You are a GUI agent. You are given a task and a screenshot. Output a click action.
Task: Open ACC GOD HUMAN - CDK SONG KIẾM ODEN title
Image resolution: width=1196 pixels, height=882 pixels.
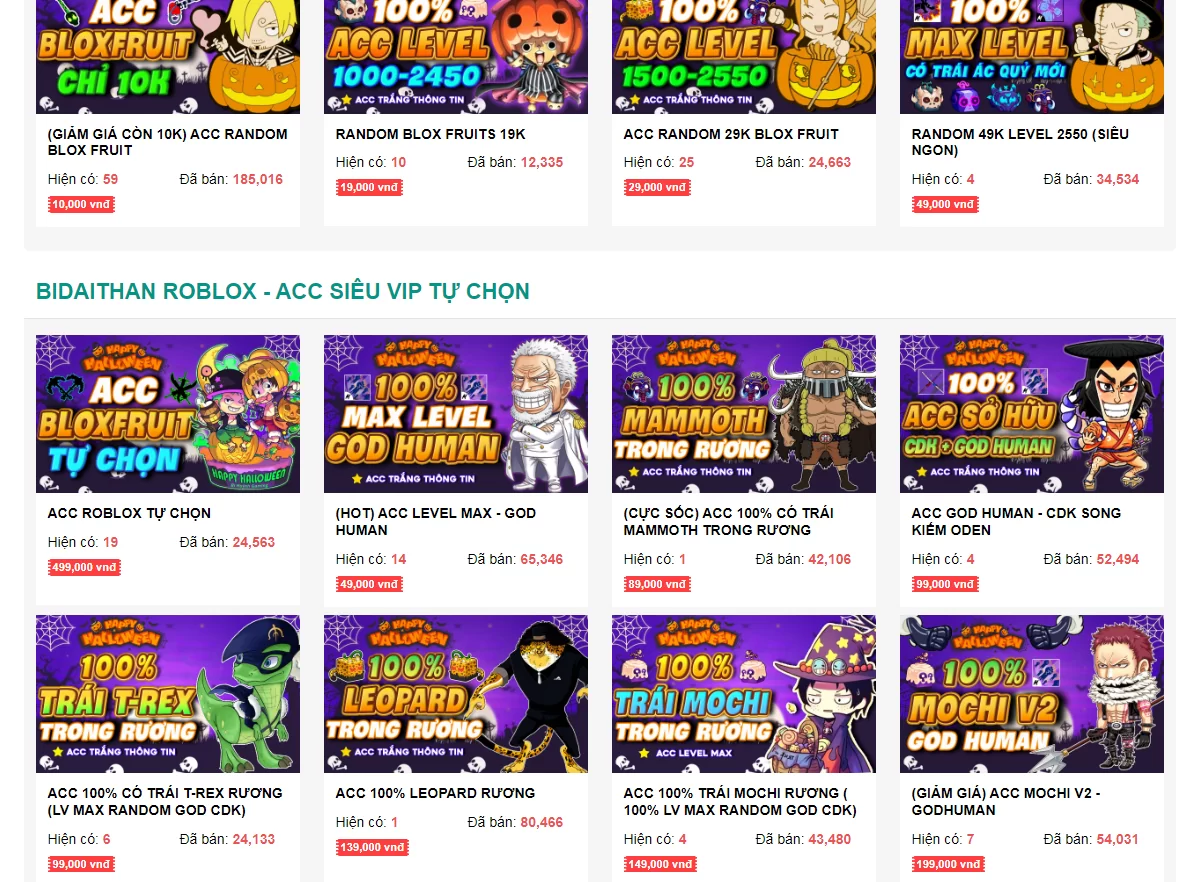1016,522
